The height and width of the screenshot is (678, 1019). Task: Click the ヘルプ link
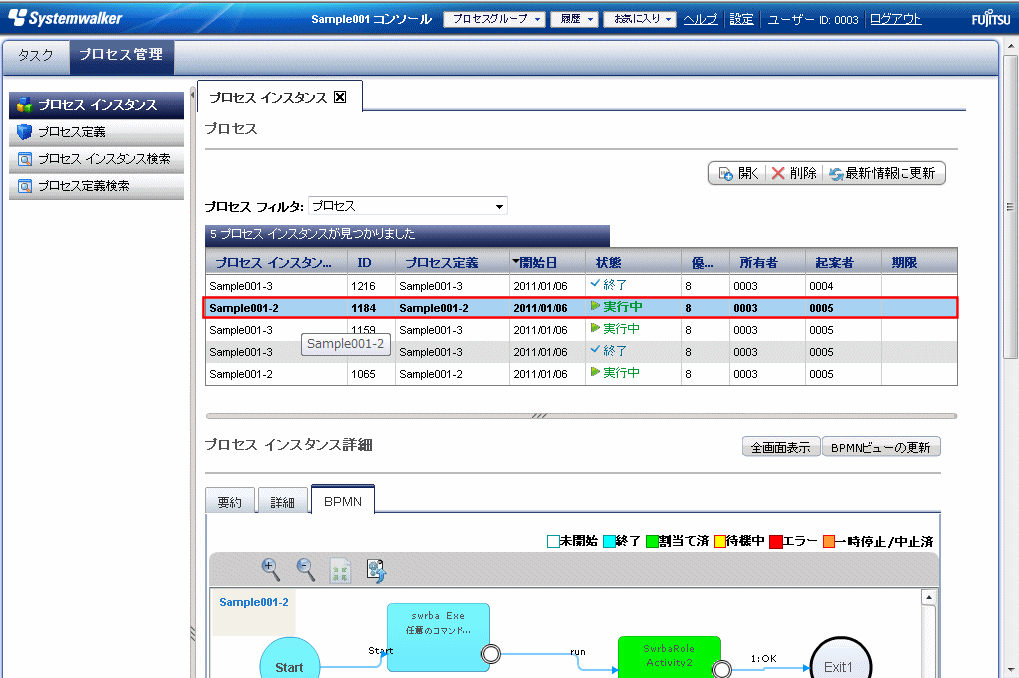tap(700, 19)
